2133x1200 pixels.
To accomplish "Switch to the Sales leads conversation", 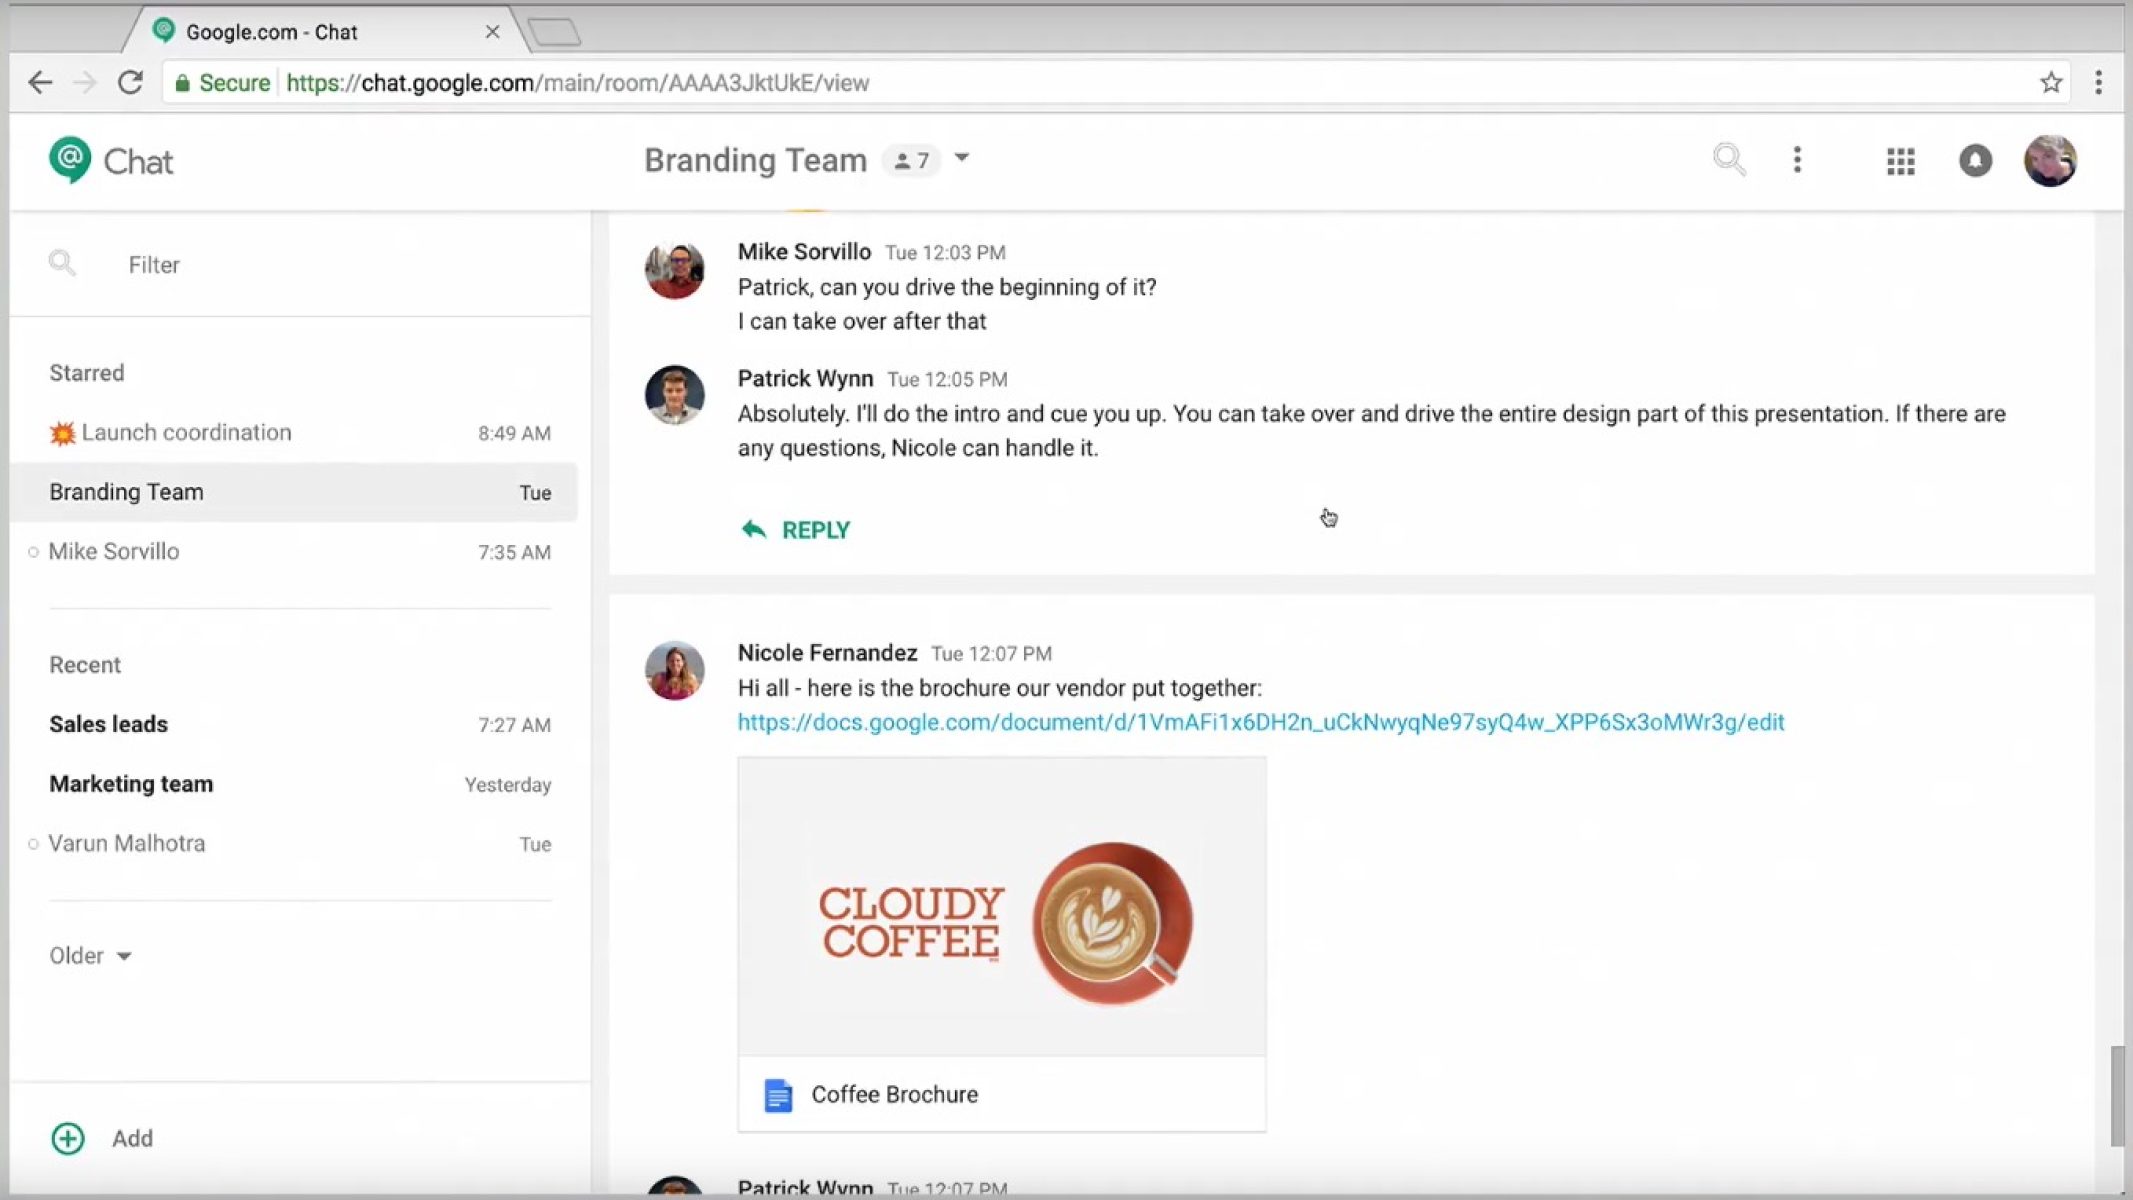I will (x=109, y=724).
